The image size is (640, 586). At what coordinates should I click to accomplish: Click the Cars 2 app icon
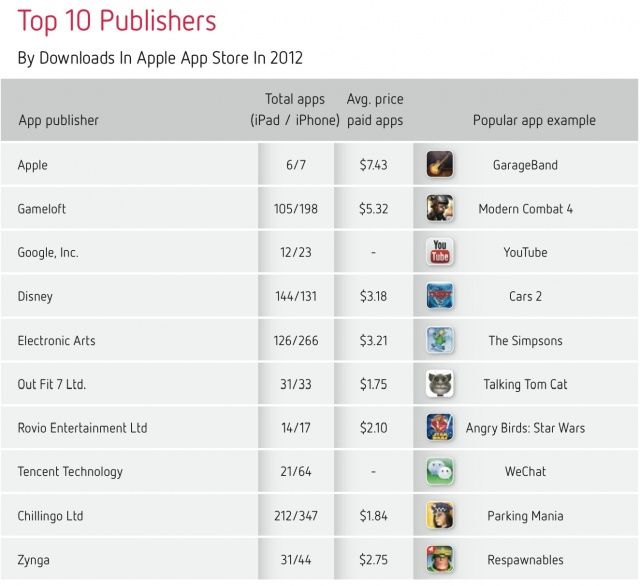tap(439, 296)
